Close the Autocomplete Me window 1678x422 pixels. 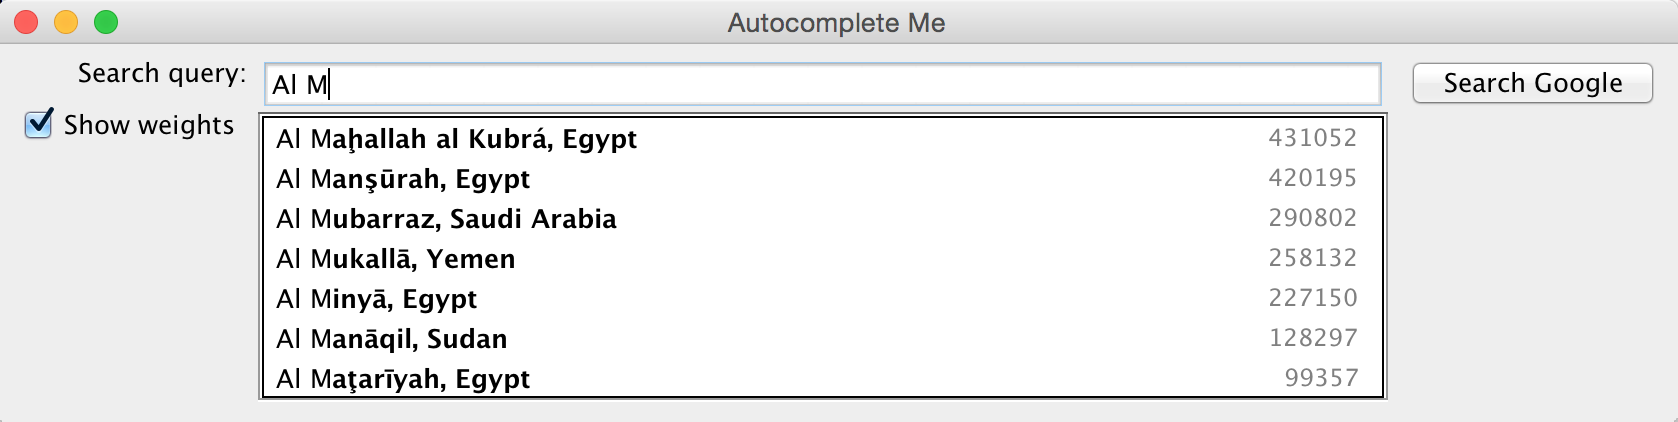pyautogui.click(x=27, y=22)
